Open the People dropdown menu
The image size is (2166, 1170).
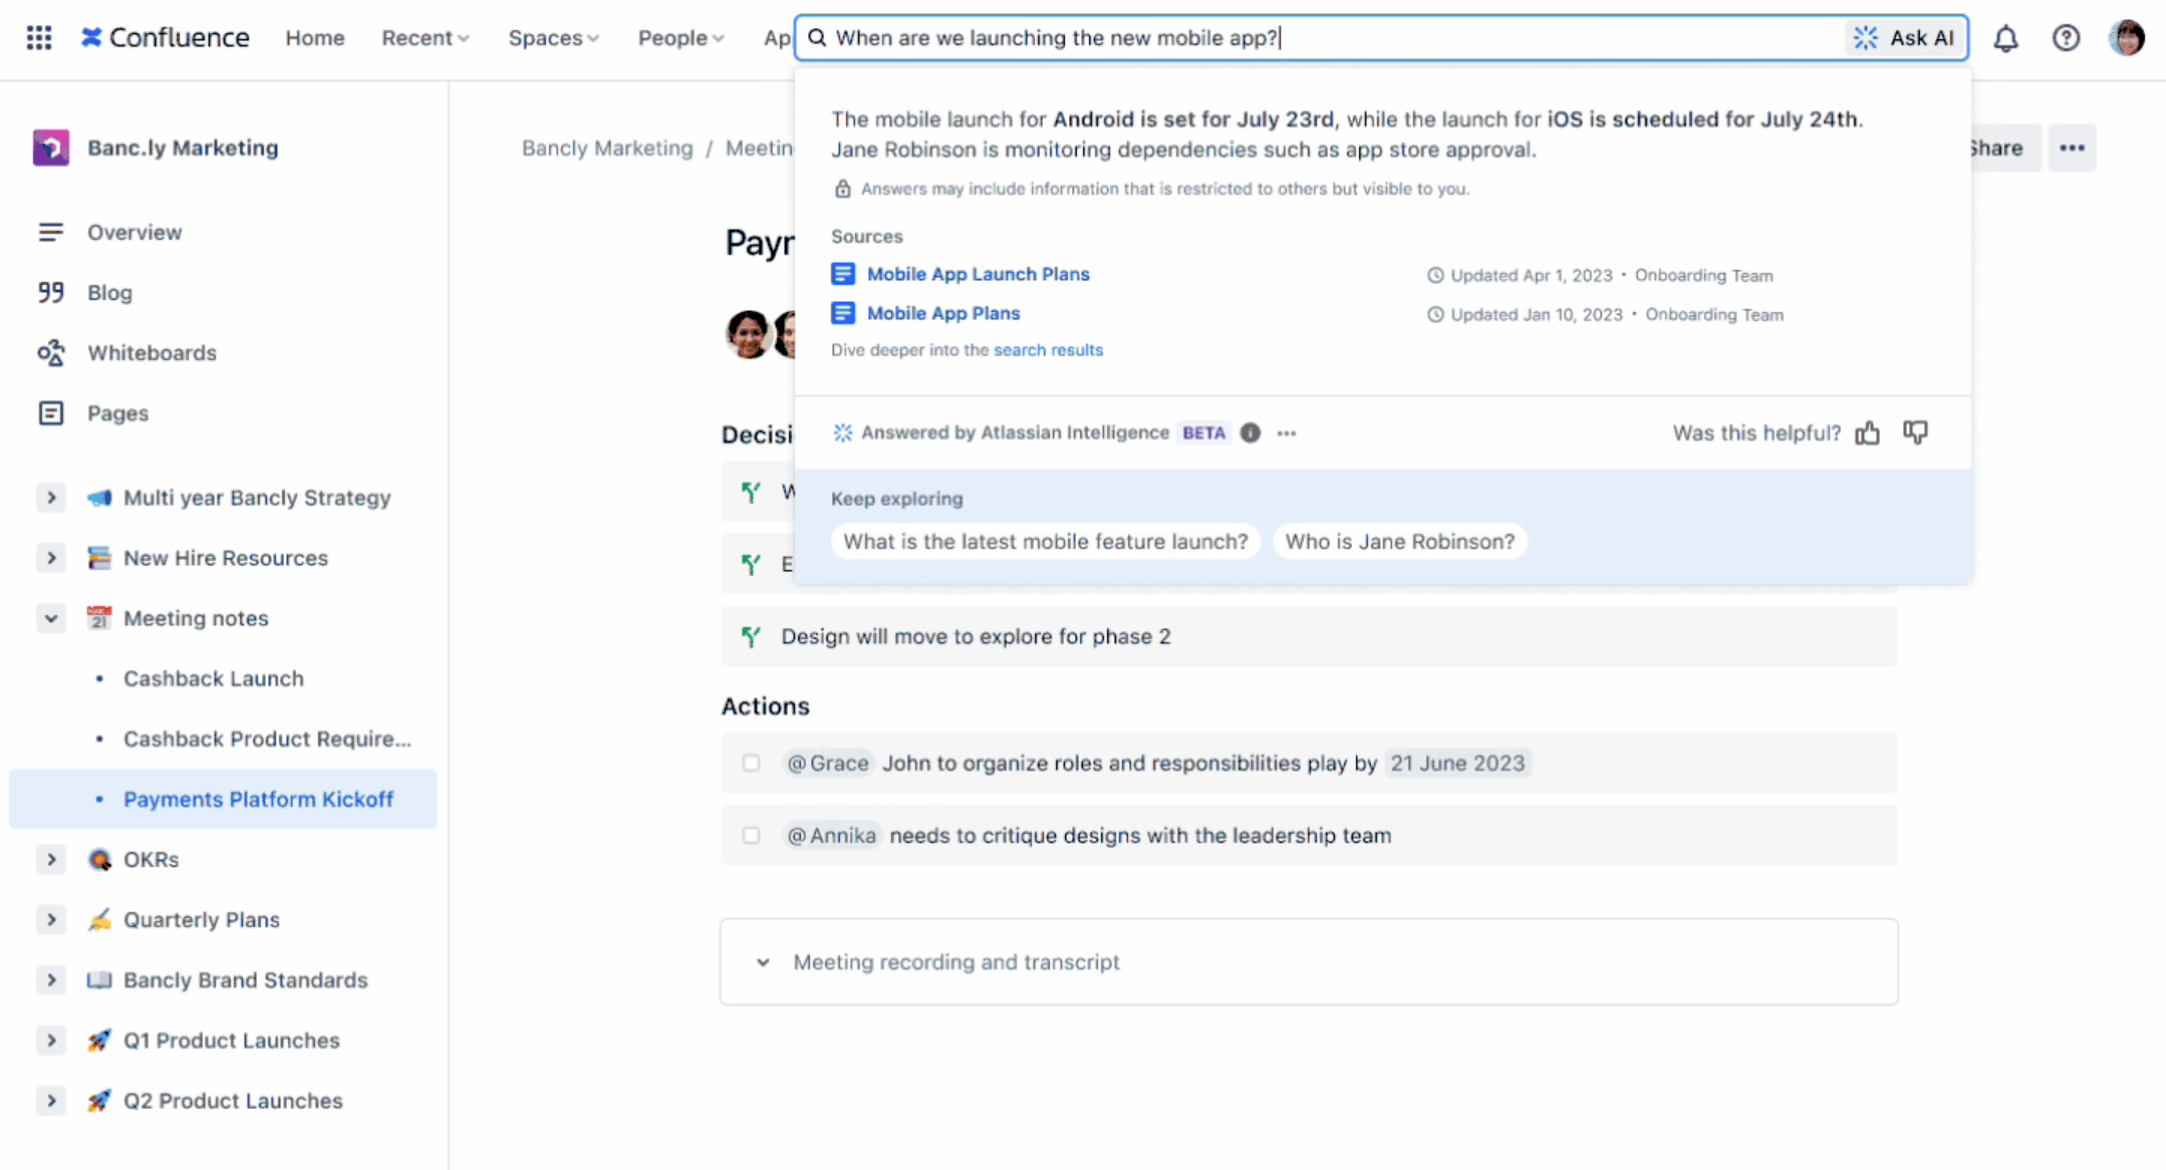[680, 38]
